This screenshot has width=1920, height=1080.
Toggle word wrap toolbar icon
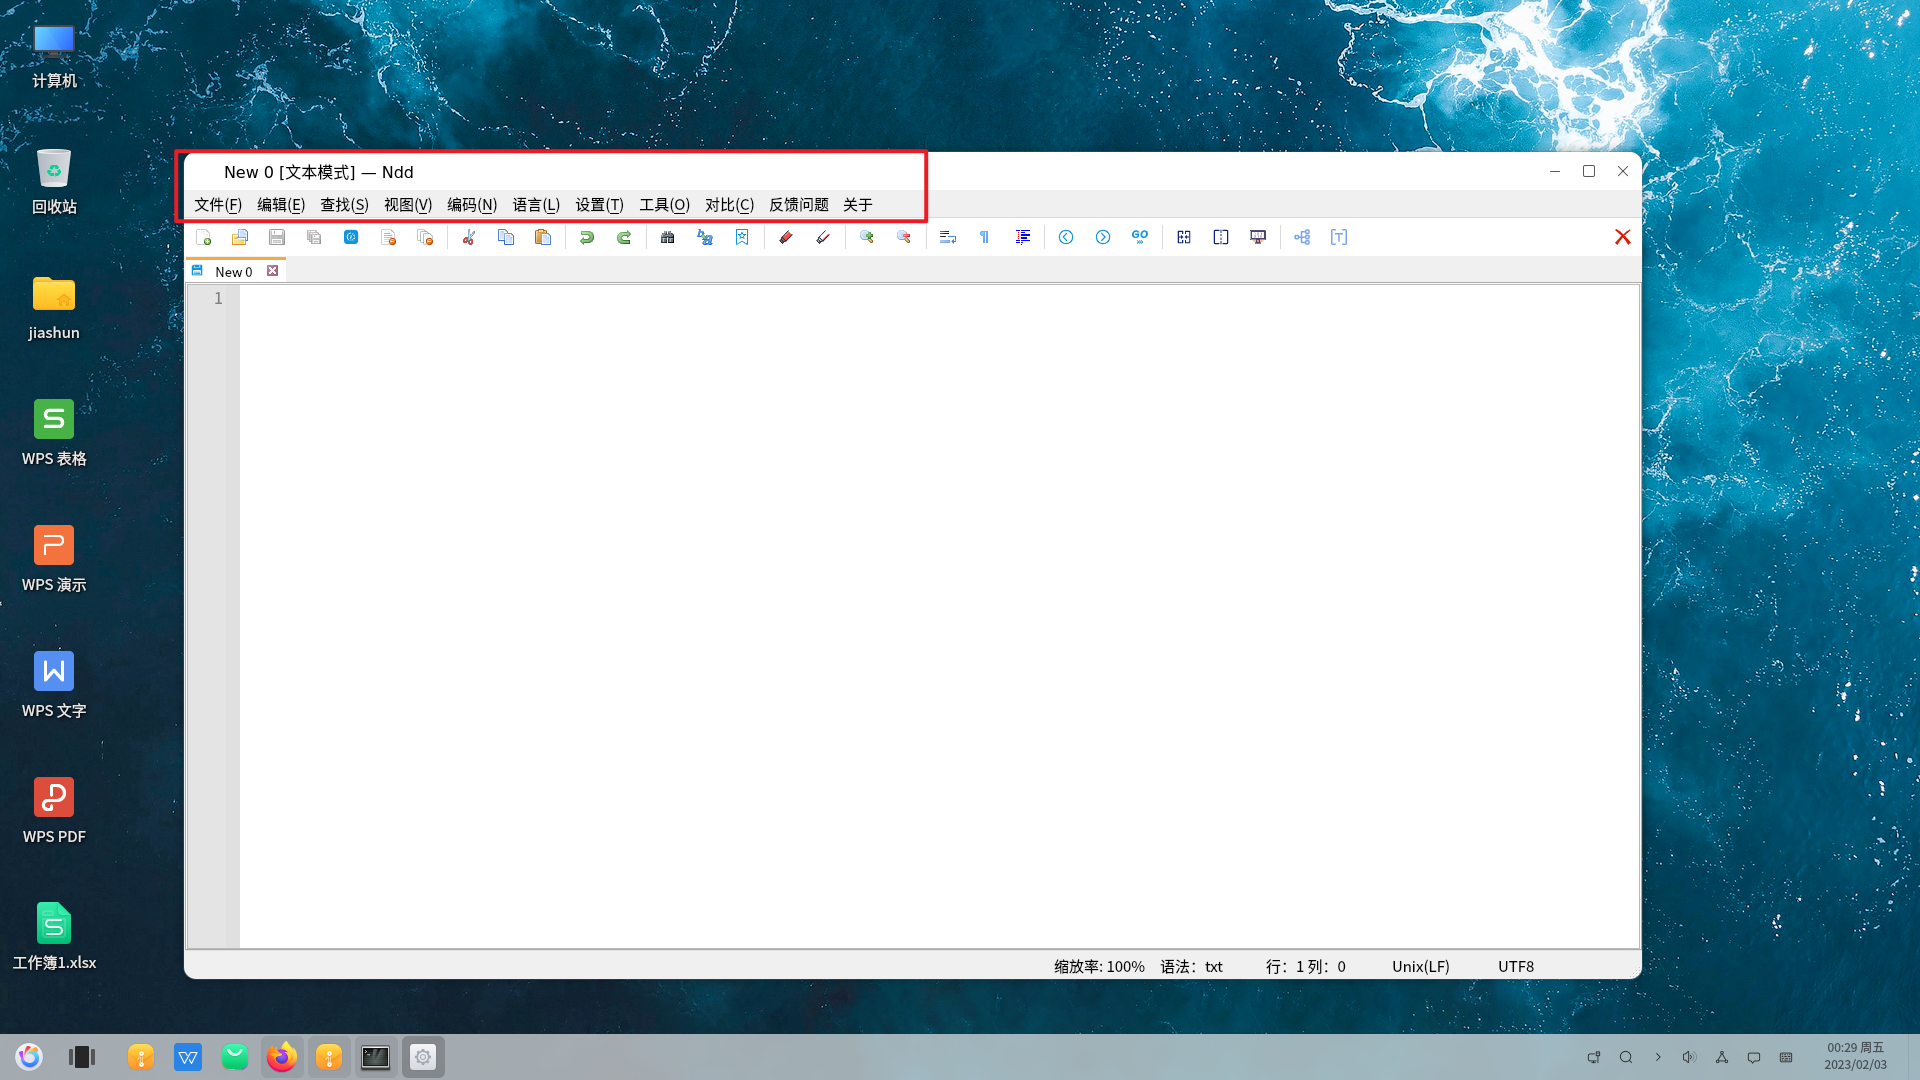[x=948, y=237]
